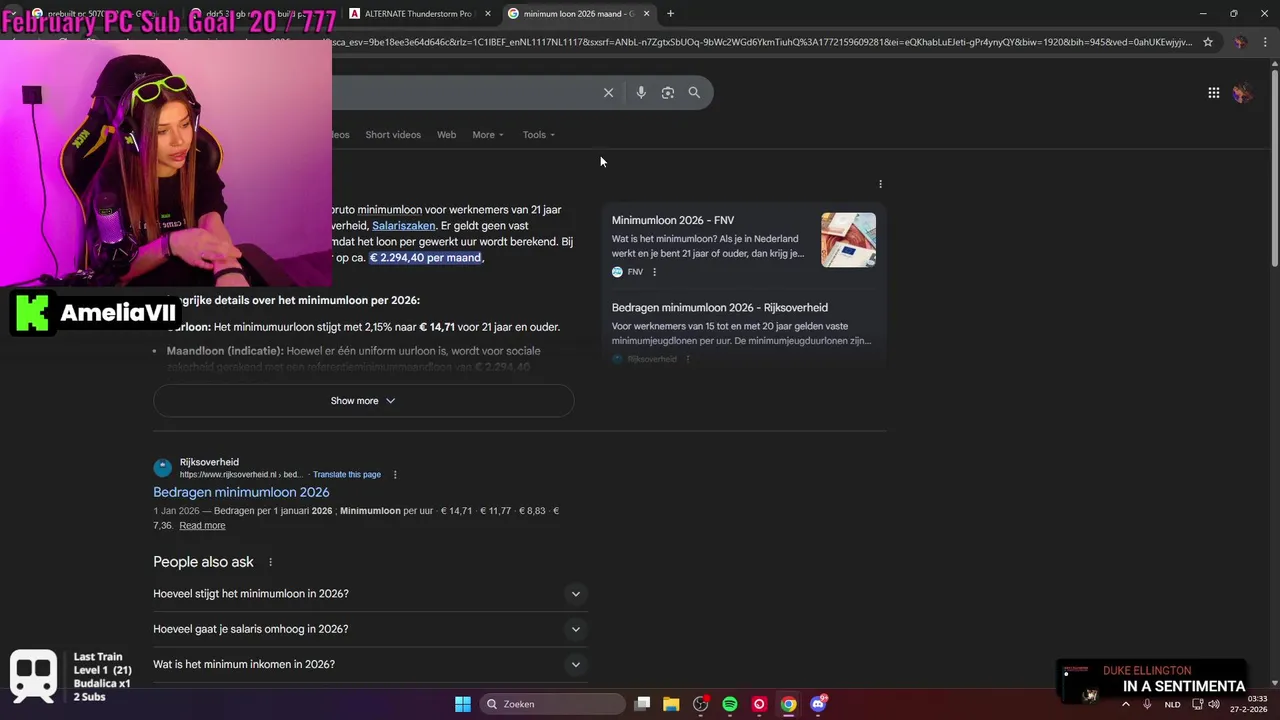Expand 'Hoeveel gaat je salaris omhoog in 2026?'
The image size is (1280, 720).
pos(368,629)
